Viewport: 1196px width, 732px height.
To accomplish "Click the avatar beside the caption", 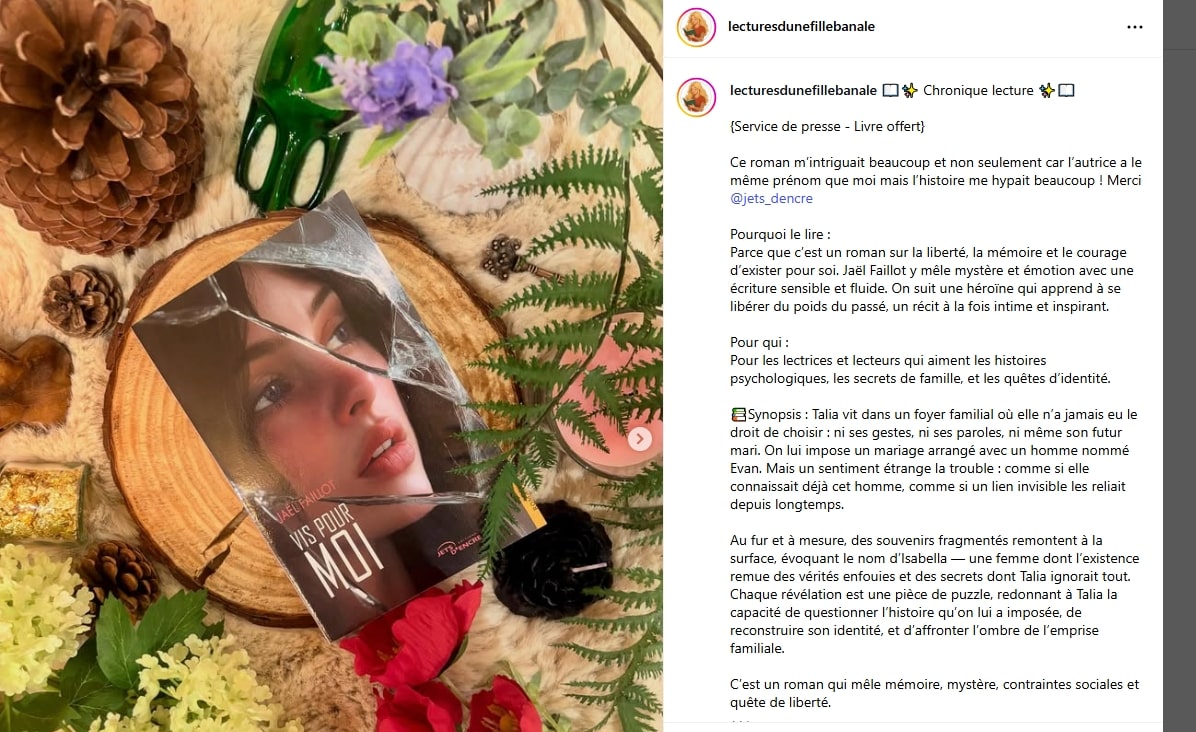I will [696, 97].
